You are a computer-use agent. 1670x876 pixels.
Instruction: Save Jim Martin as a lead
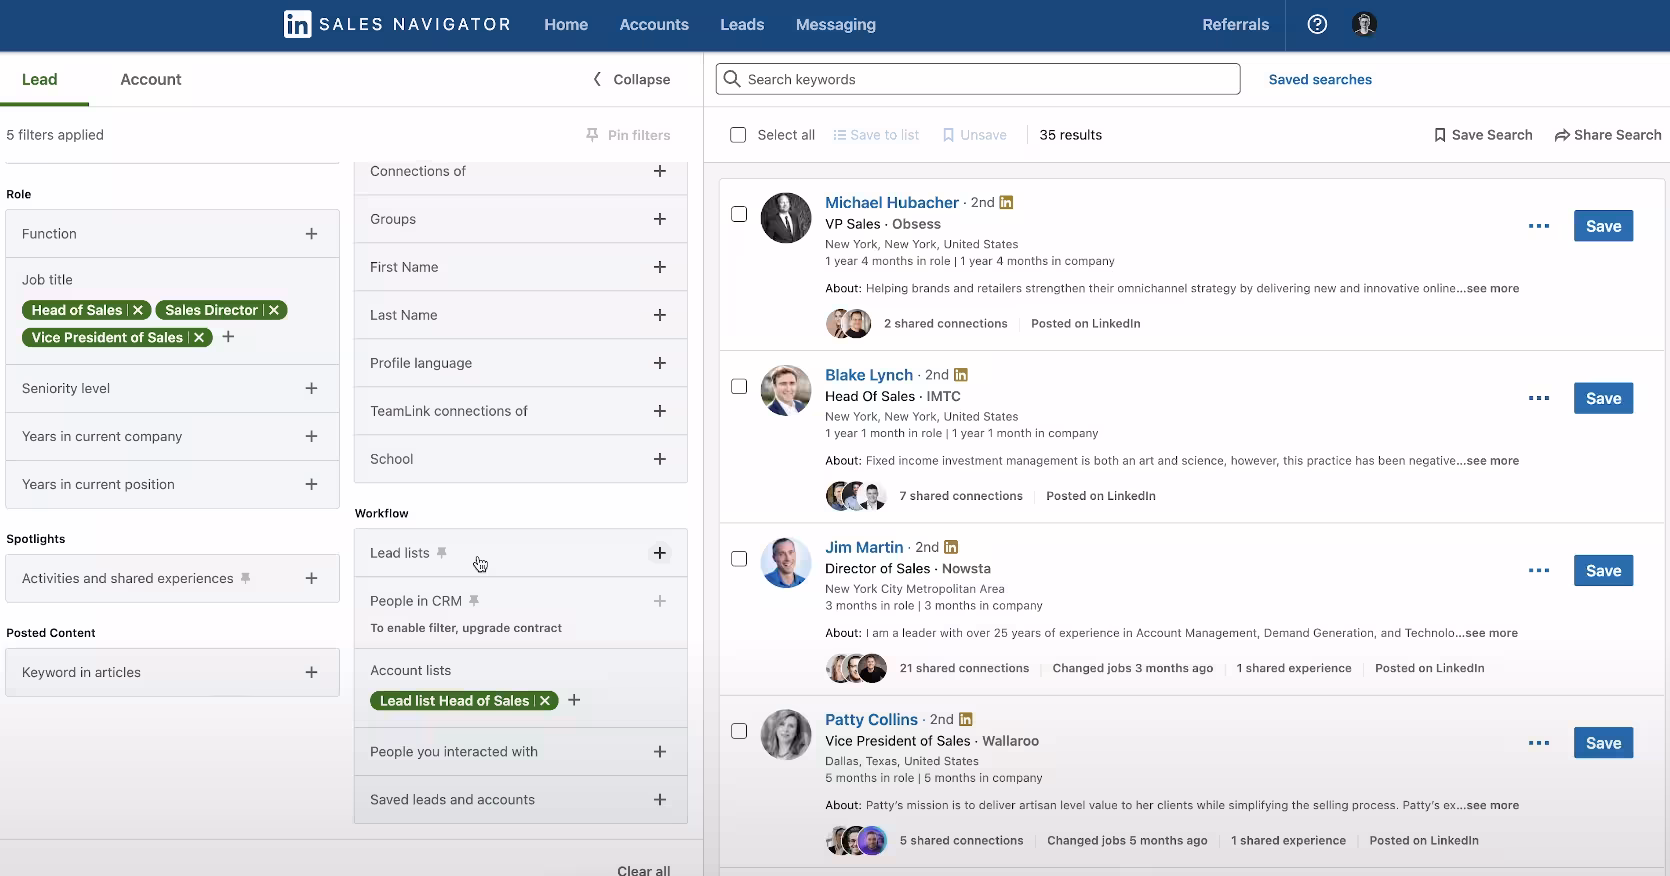click(x=1602, y=571)
